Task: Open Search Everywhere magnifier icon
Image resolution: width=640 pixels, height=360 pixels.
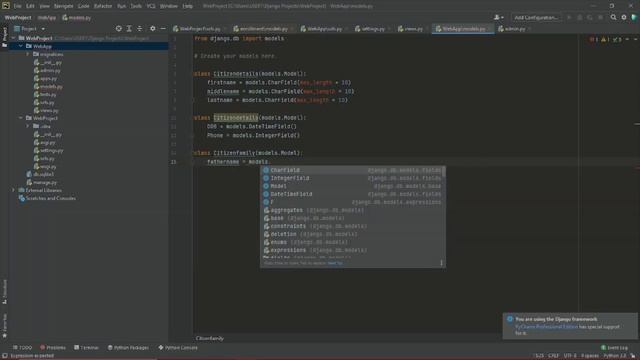Action: [613, 18]
